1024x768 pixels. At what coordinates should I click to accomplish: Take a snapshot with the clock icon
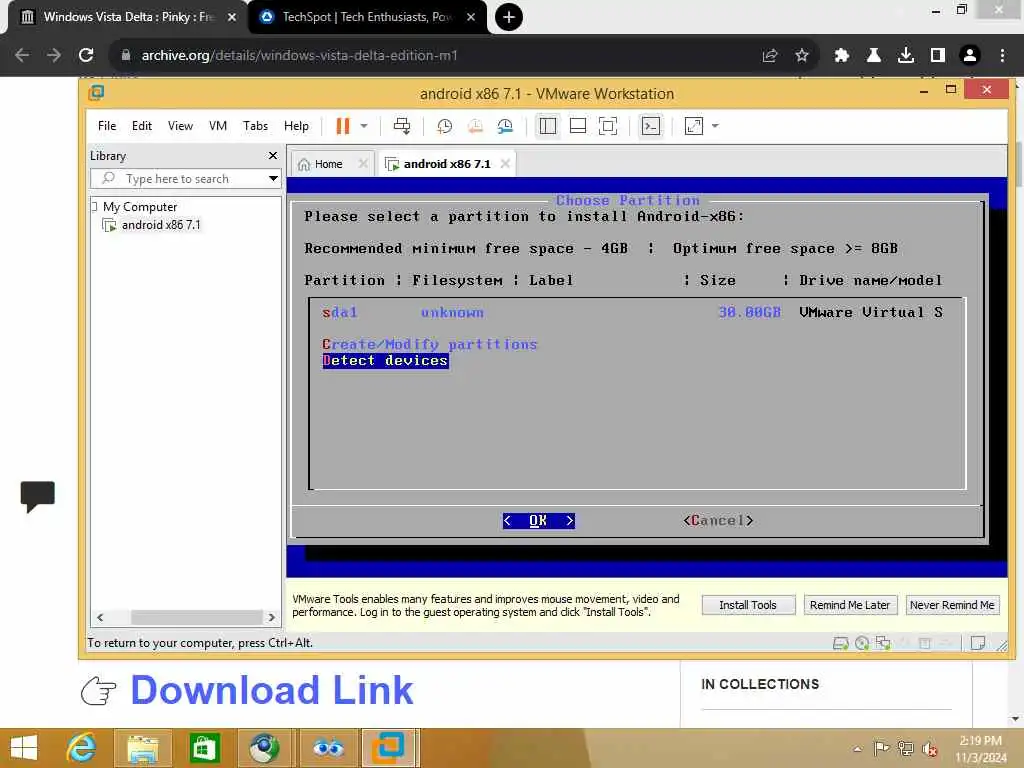pos(444,126)
